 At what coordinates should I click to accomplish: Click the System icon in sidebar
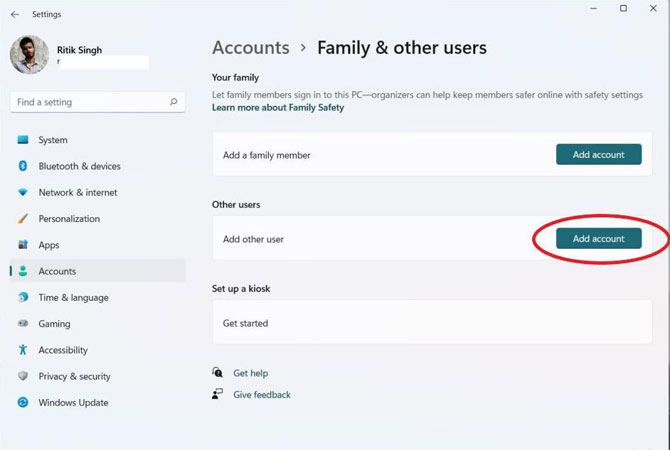(23, 140)
